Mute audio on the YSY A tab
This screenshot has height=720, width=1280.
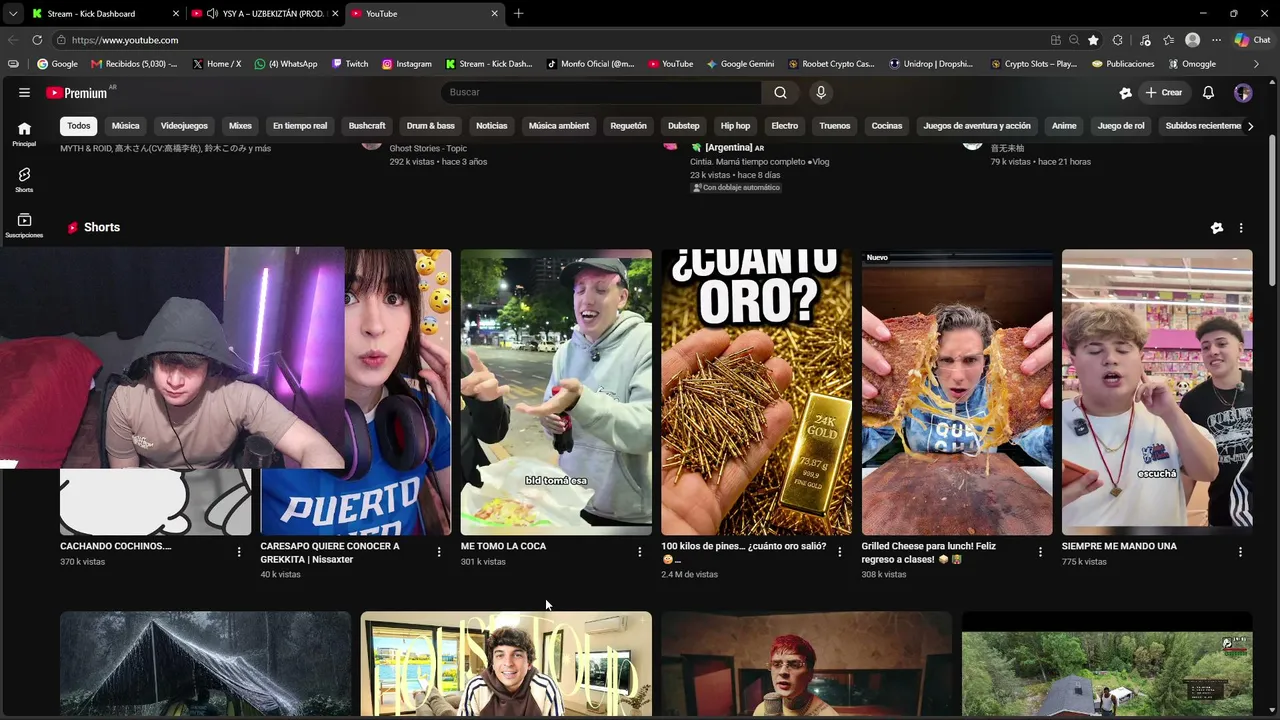click(x=212, y=13)
